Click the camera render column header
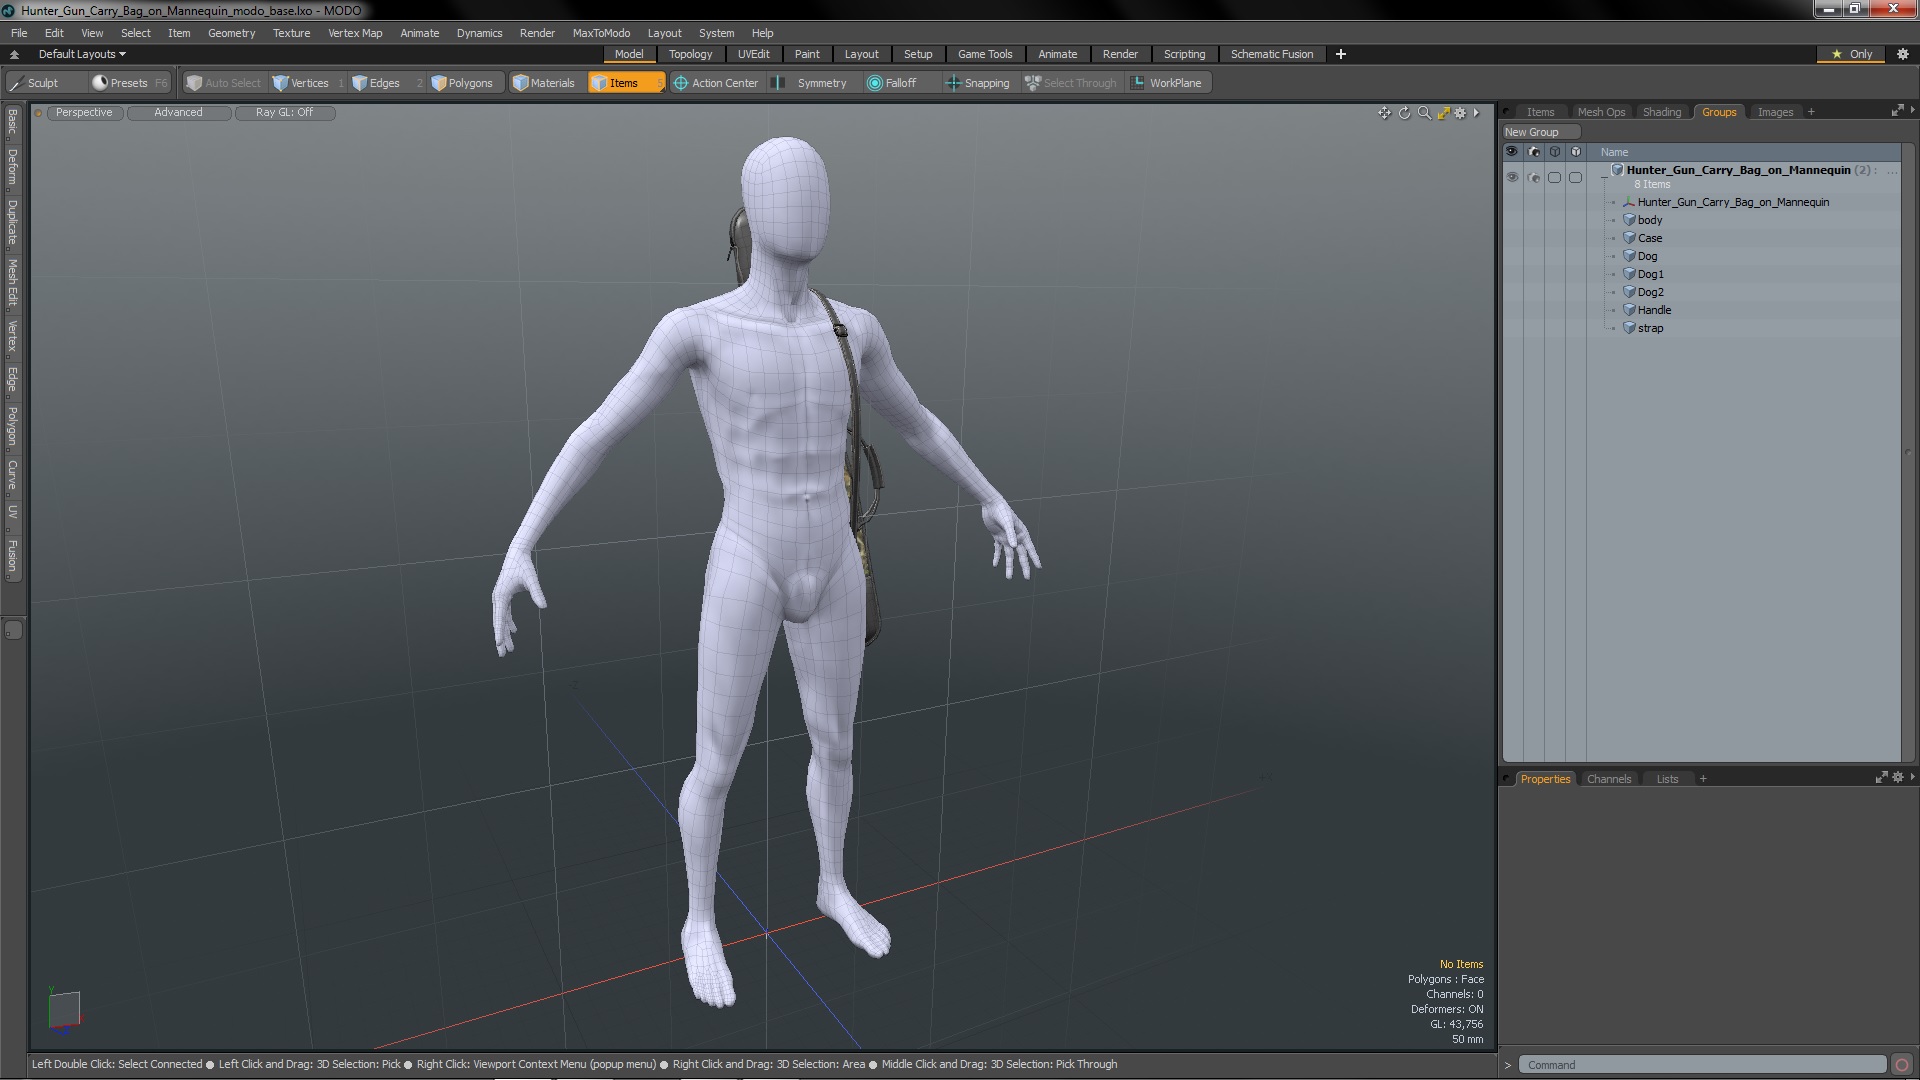 pyautogui.click(x=1534, y=152)
